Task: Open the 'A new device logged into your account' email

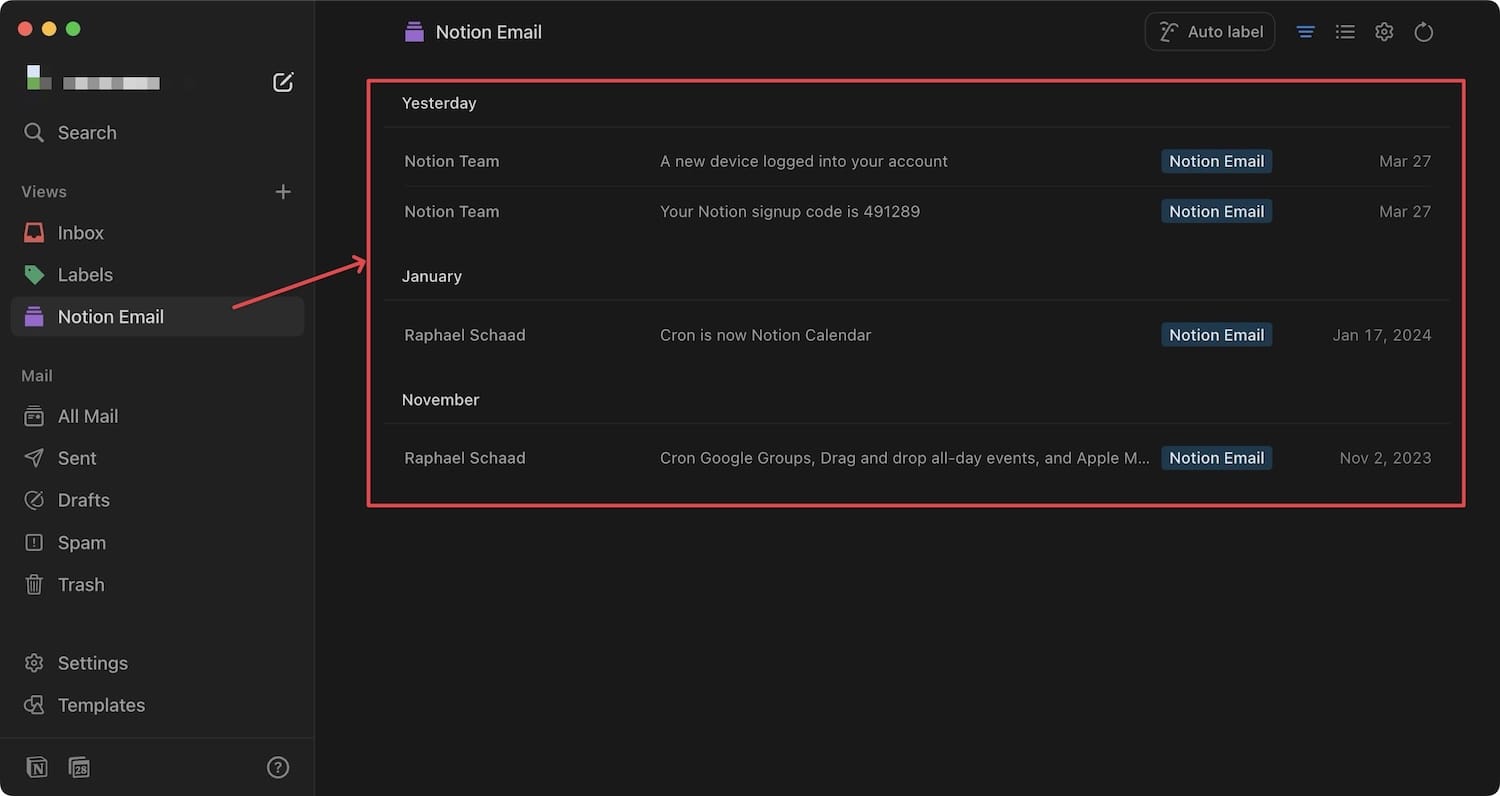Action: (x=804, y=161)
